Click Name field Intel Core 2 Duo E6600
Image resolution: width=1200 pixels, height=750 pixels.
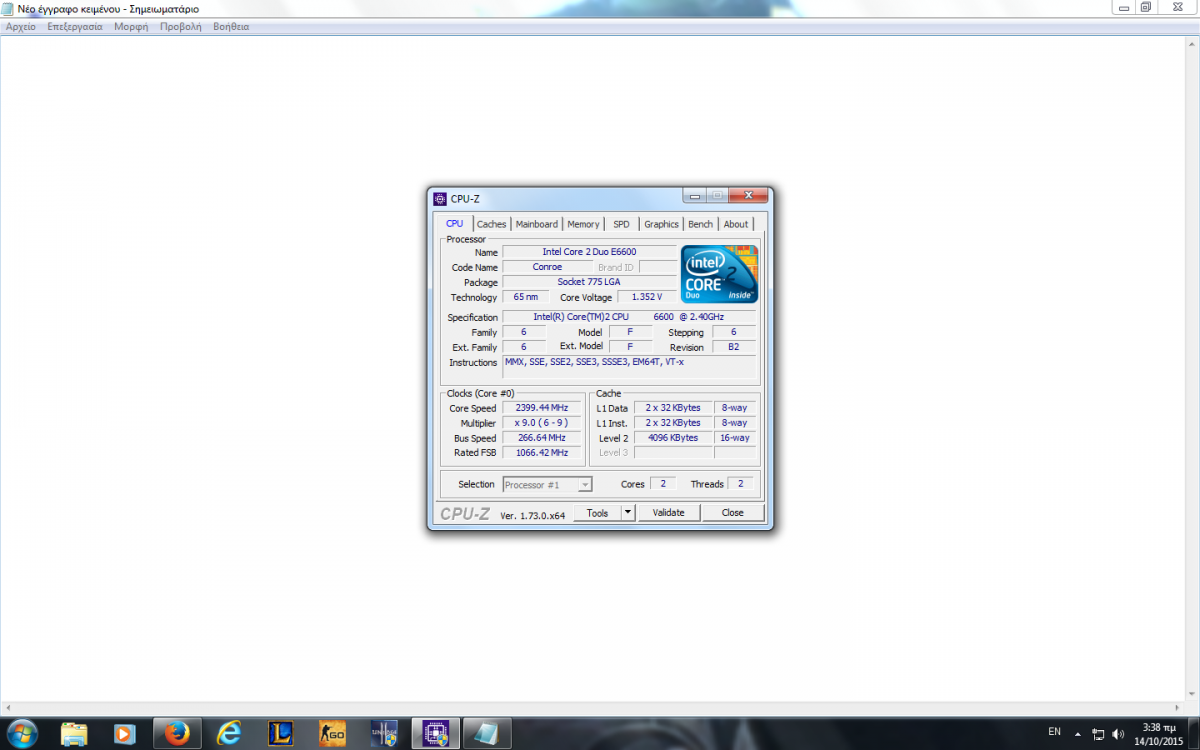pos(590,252)
